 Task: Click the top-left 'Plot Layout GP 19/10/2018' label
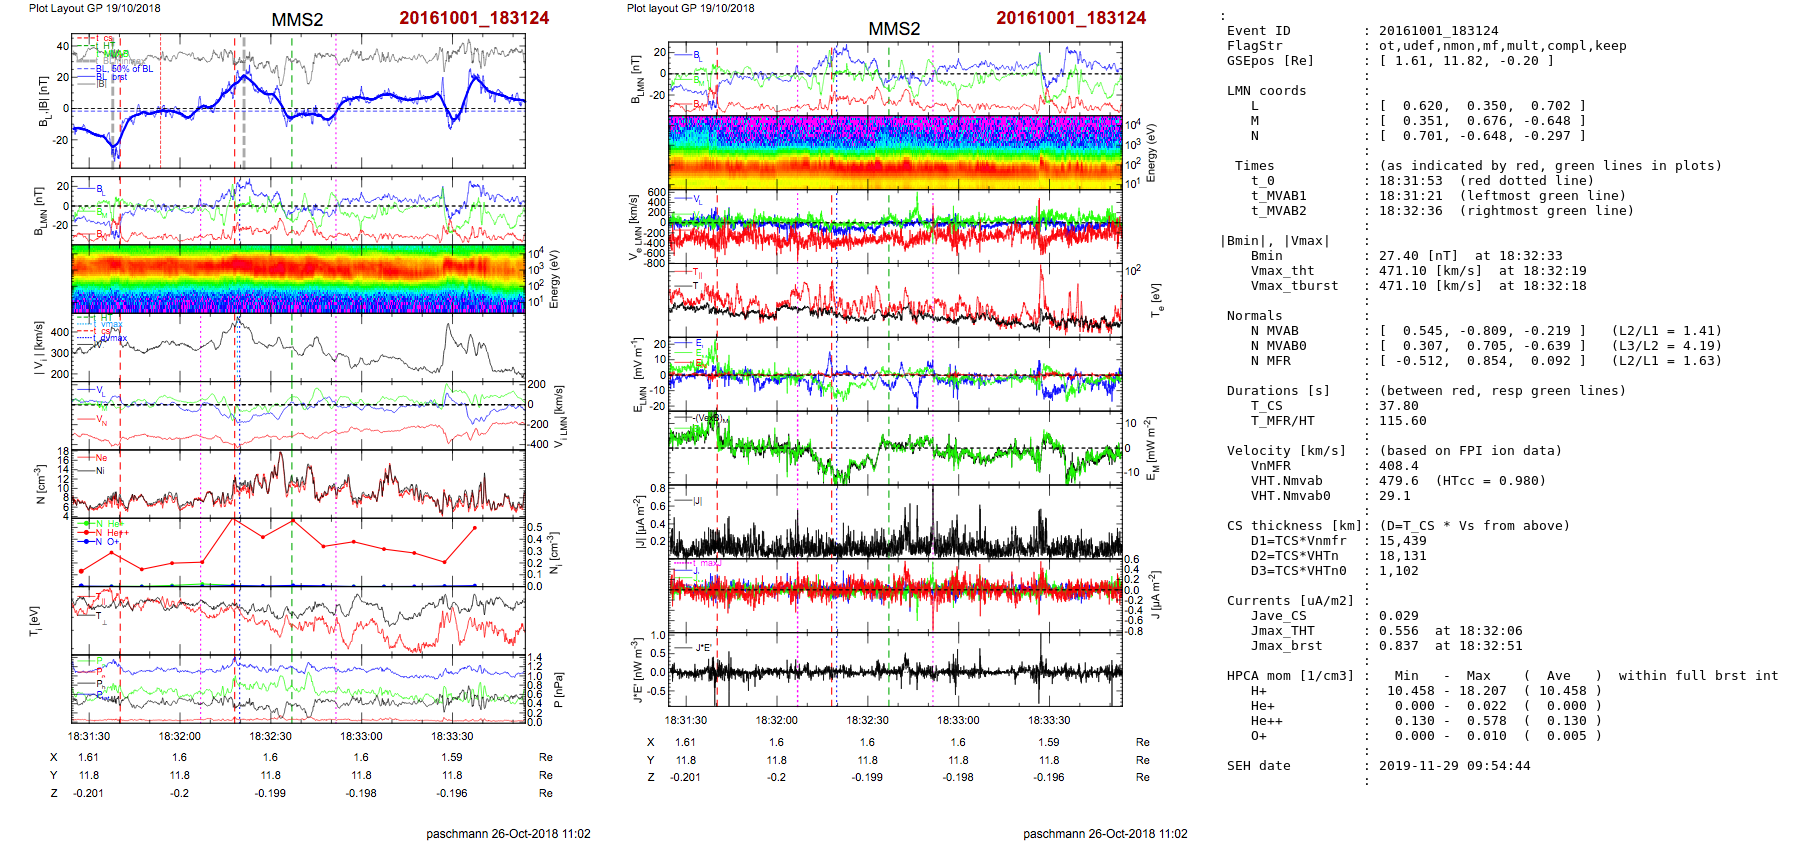[x=94, y=8]
